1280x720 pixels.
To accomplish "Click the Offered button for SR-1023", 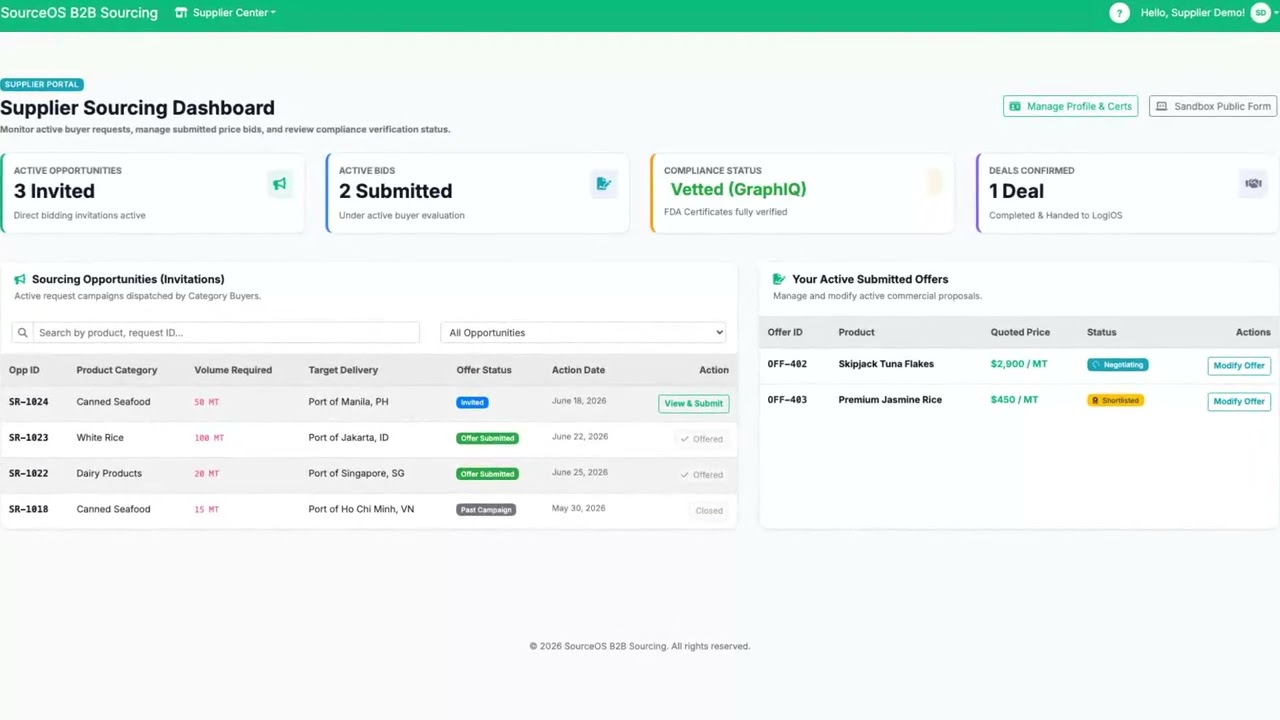I will coord(701,439).
